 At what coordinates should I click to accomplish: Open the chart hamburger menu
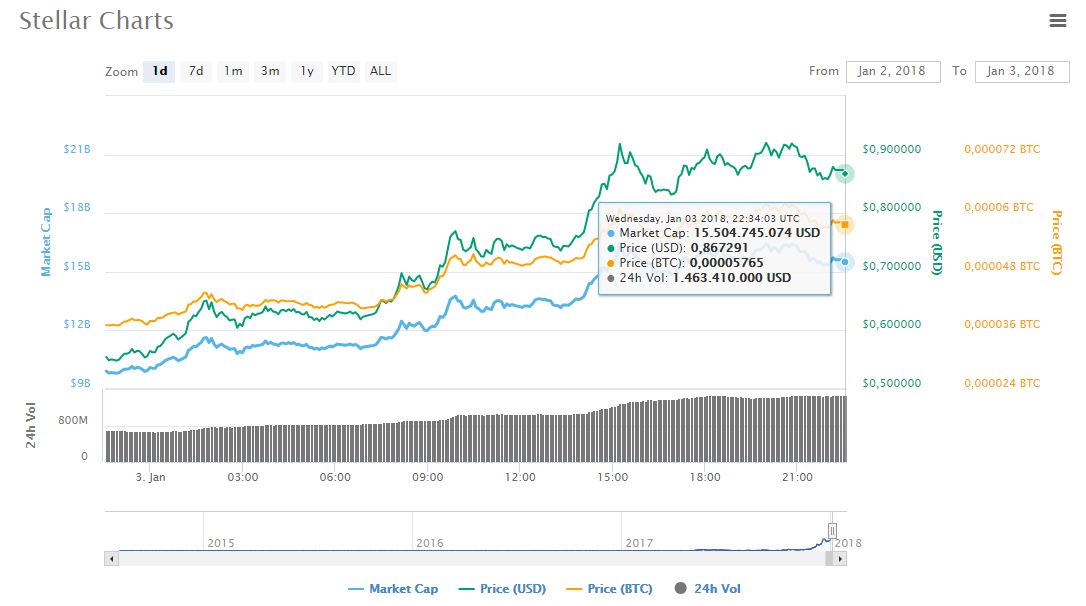coord(1057,21)
